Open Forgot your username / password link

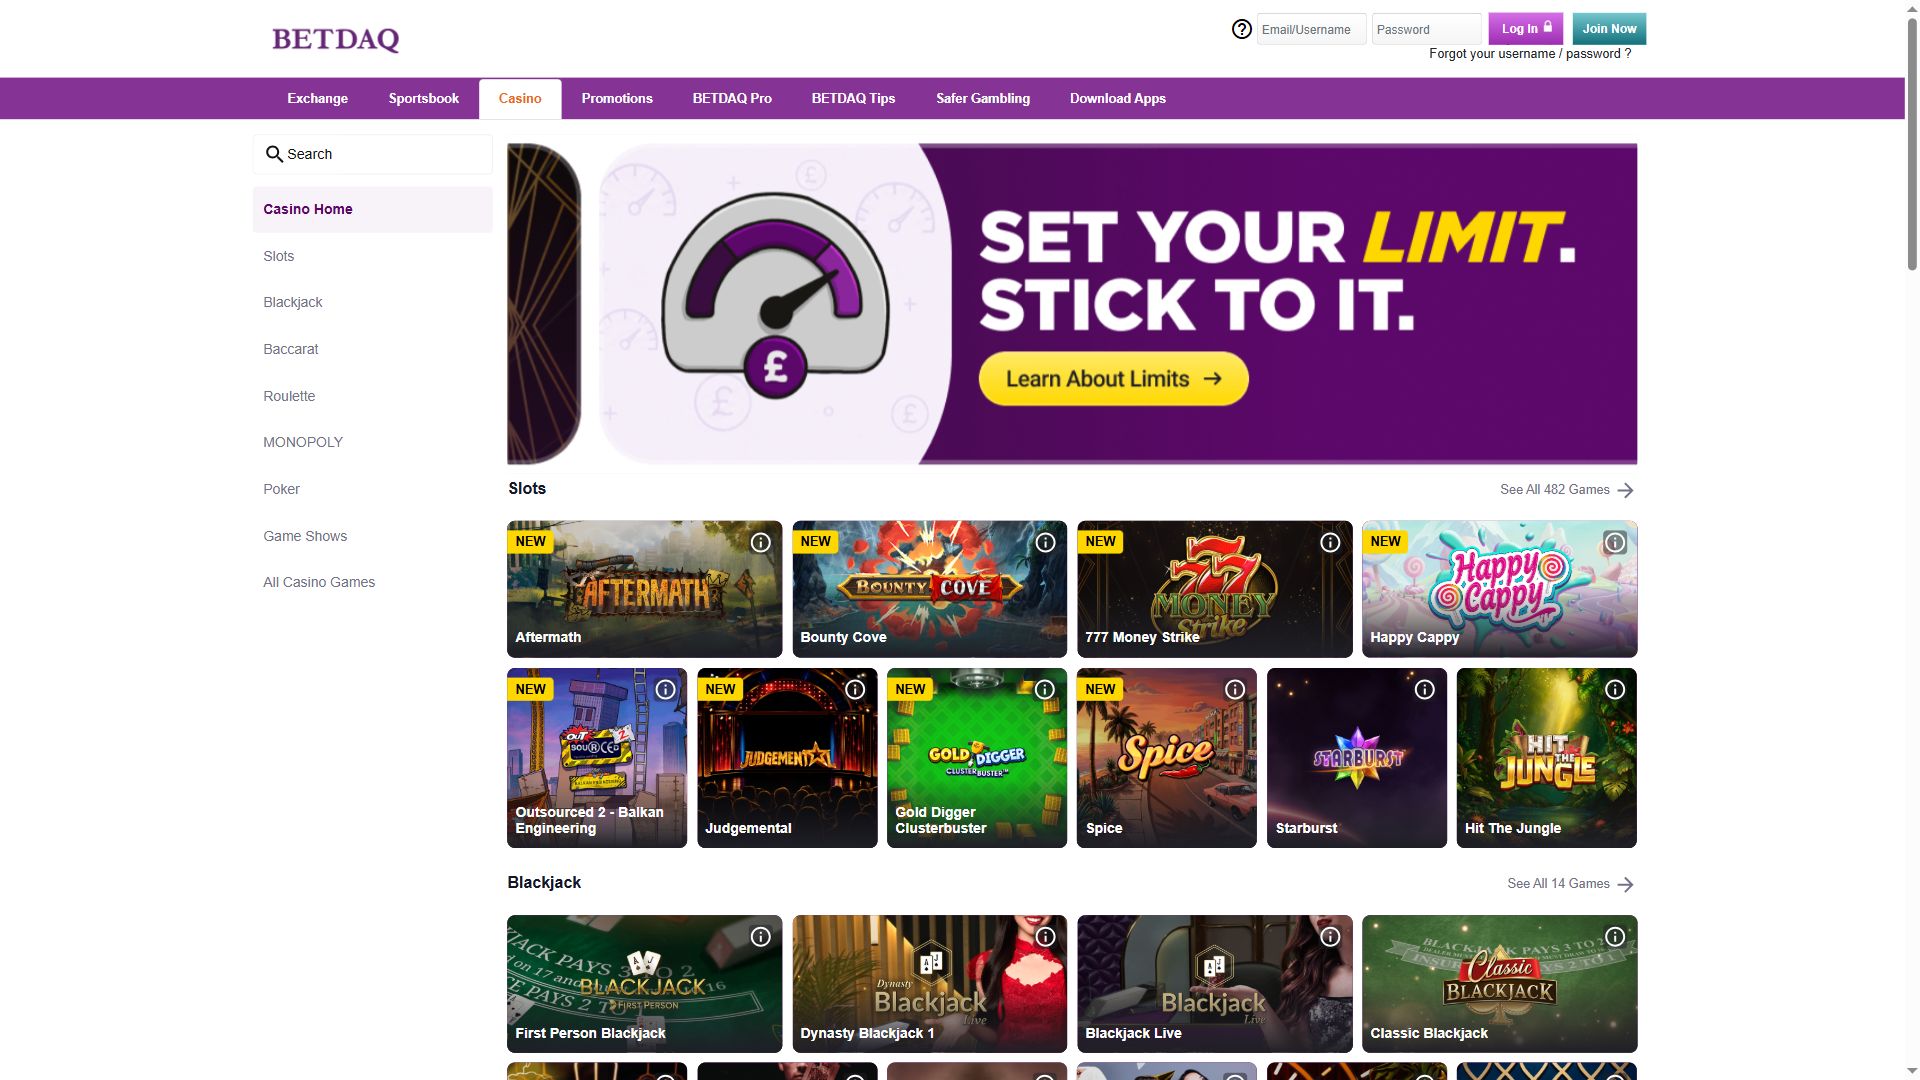pos(1530,54)
